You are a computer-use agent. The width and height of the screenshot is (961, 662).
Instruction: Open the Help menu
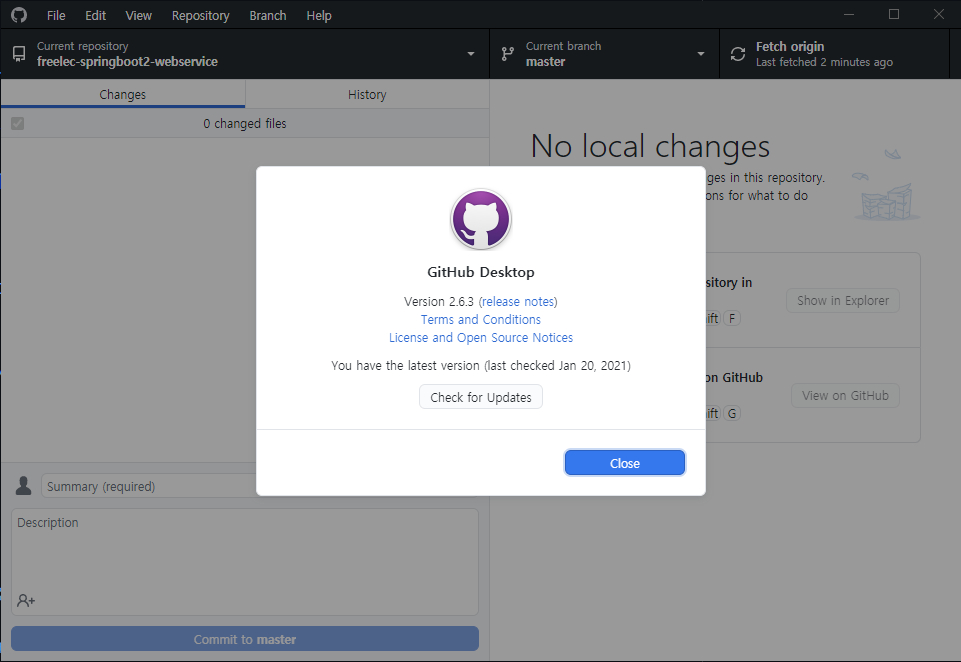(319, 15)
